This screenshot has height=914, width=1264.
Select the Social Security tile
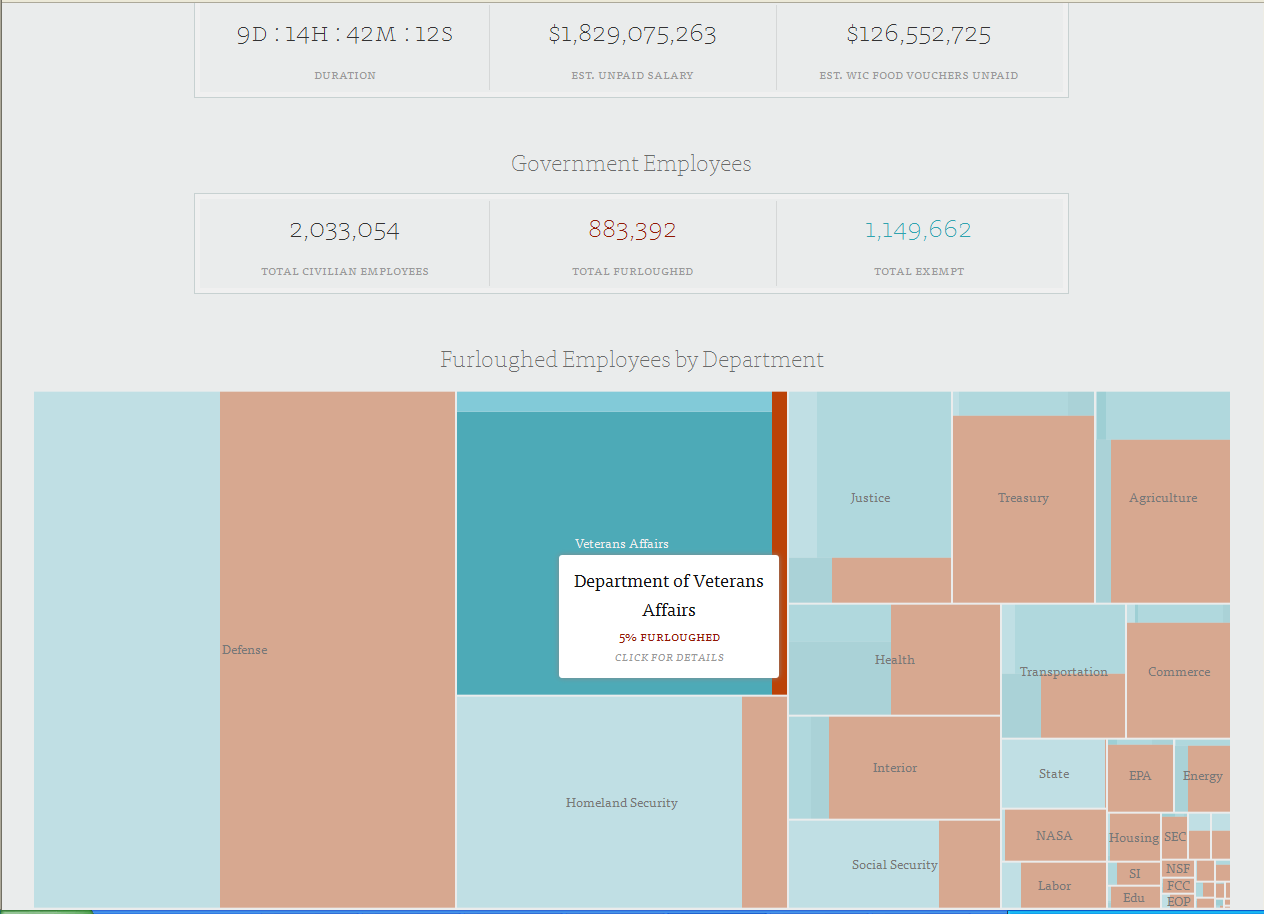(894, 865)
